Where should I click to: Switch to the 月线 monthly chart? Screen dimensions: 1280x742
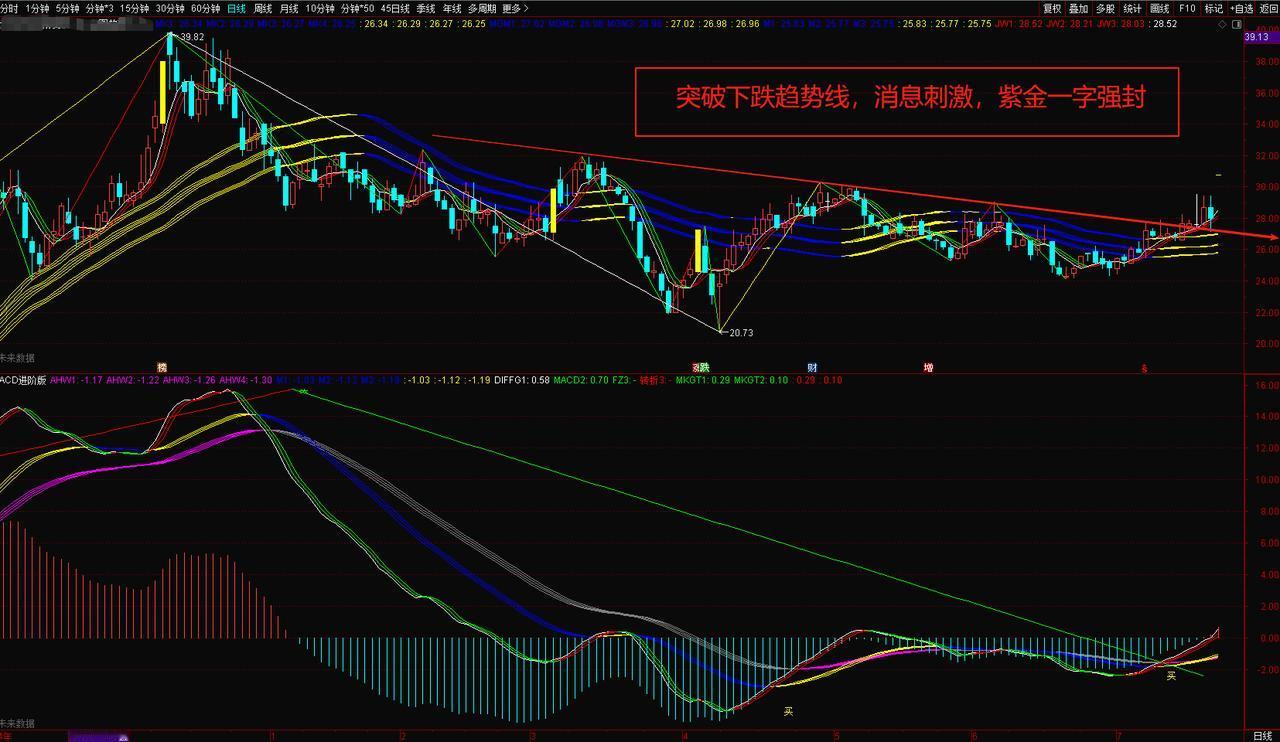[290, 8]
